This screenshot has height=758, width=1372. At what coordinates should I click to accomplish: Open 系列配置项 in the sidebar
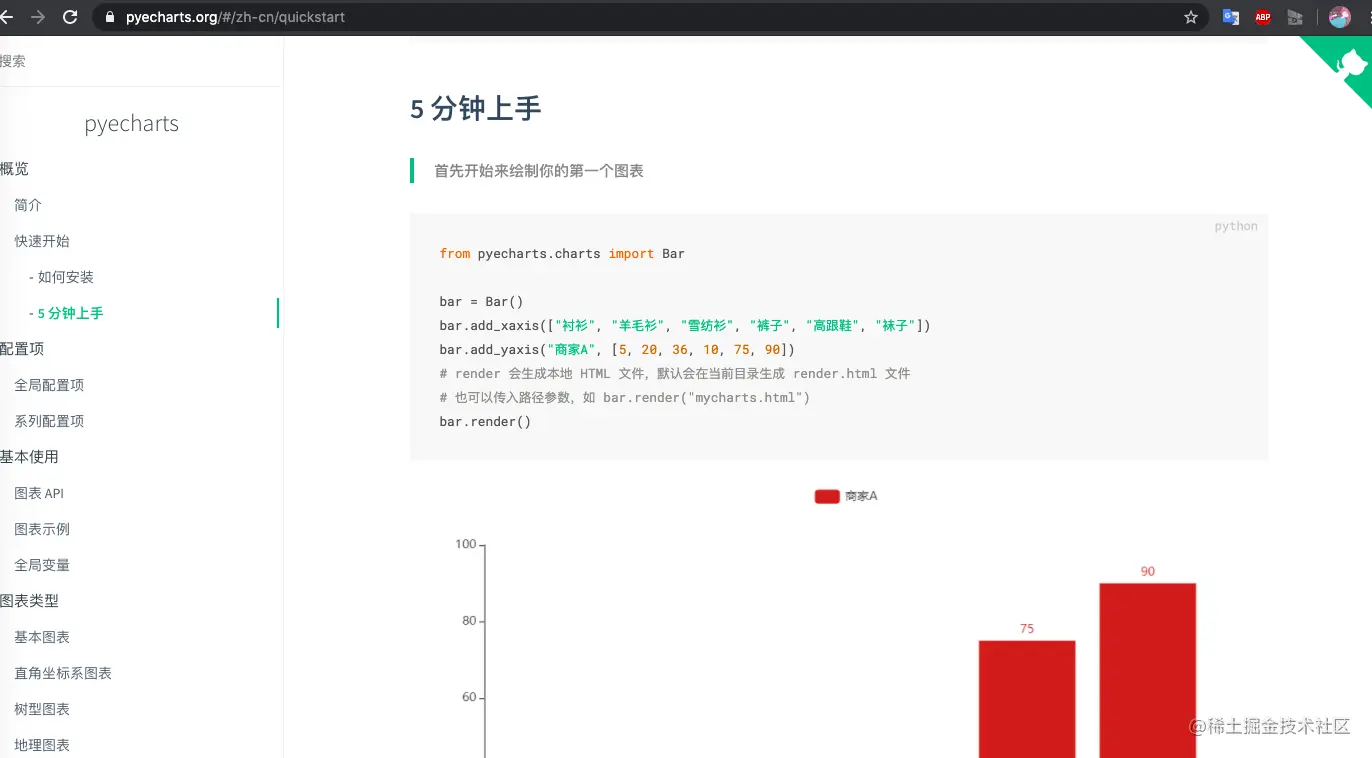tap(49, 421)
